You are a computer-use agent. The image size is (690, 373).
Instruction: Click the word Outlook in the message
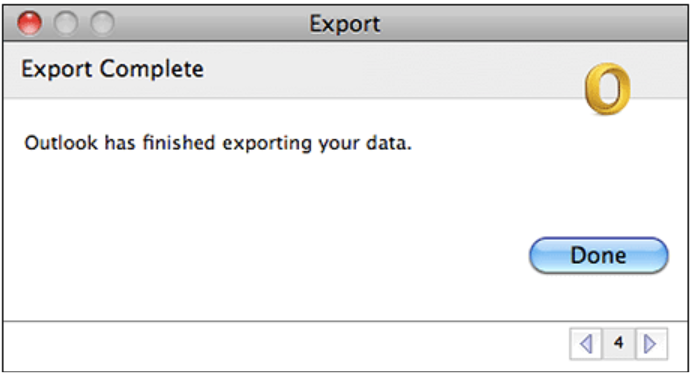tap(61, 143)
